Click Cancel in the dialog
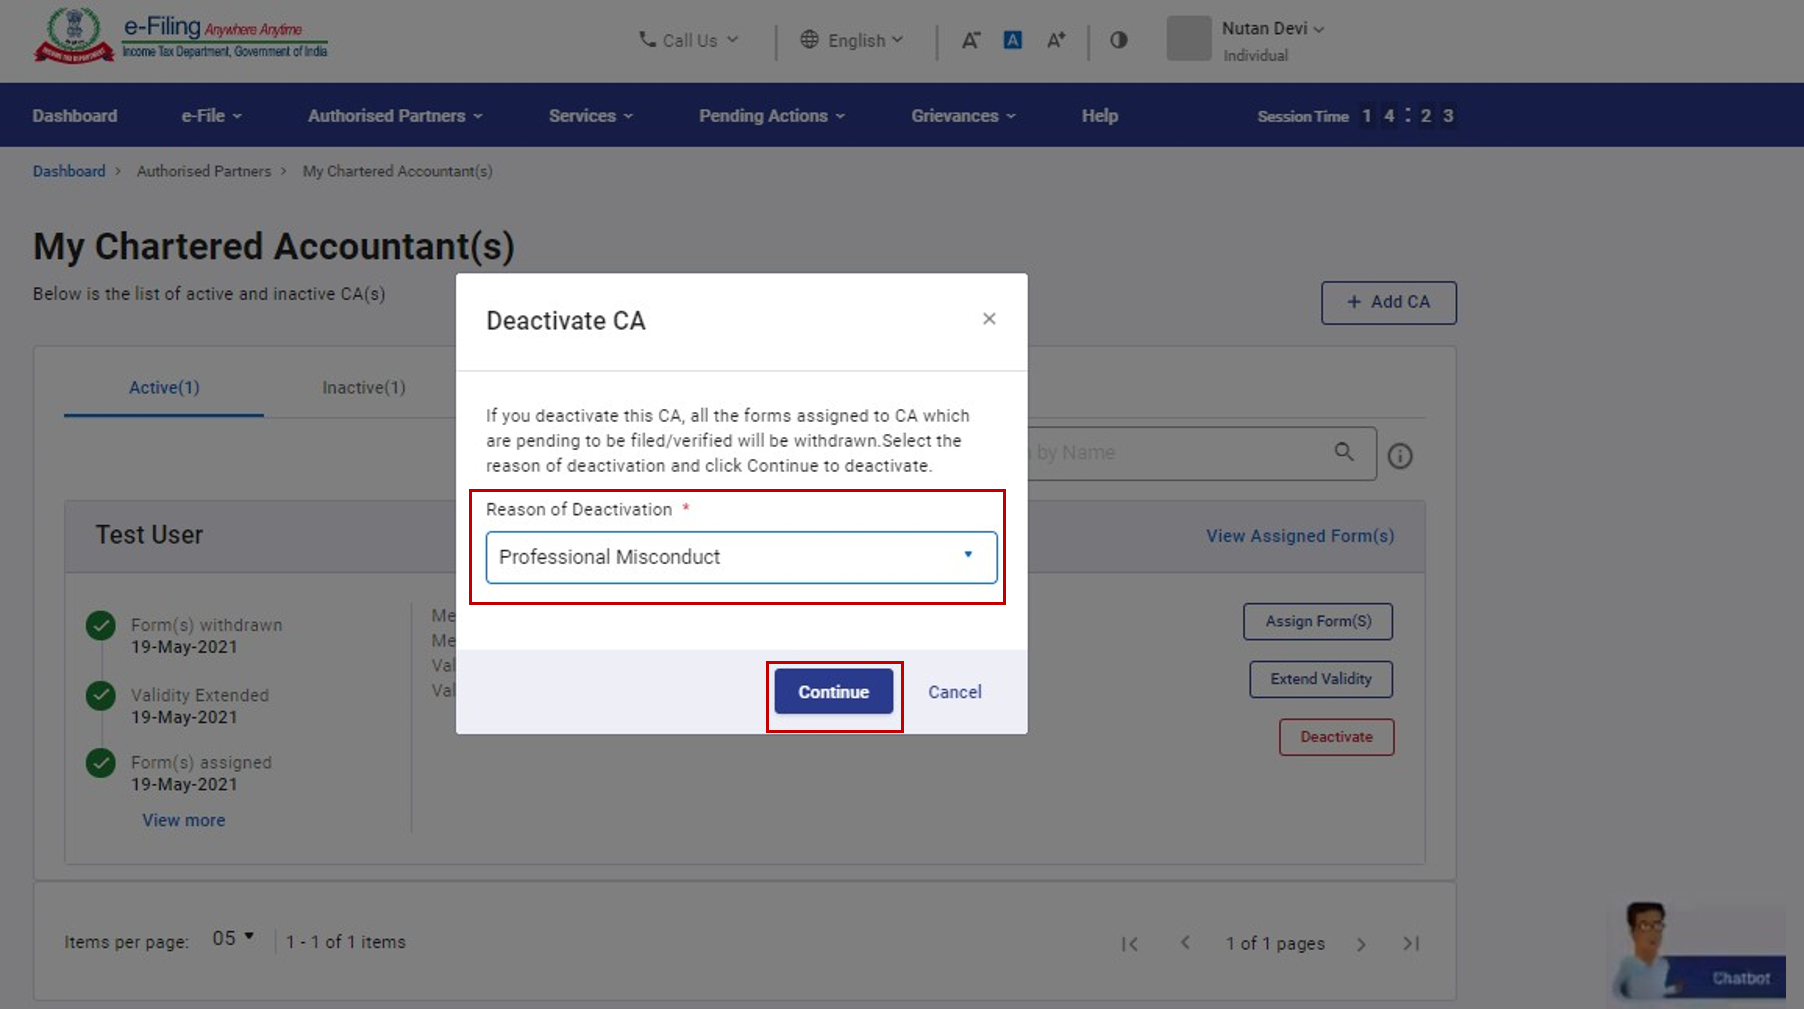This screenshot has width=1804, height=1009. (954, 692)
